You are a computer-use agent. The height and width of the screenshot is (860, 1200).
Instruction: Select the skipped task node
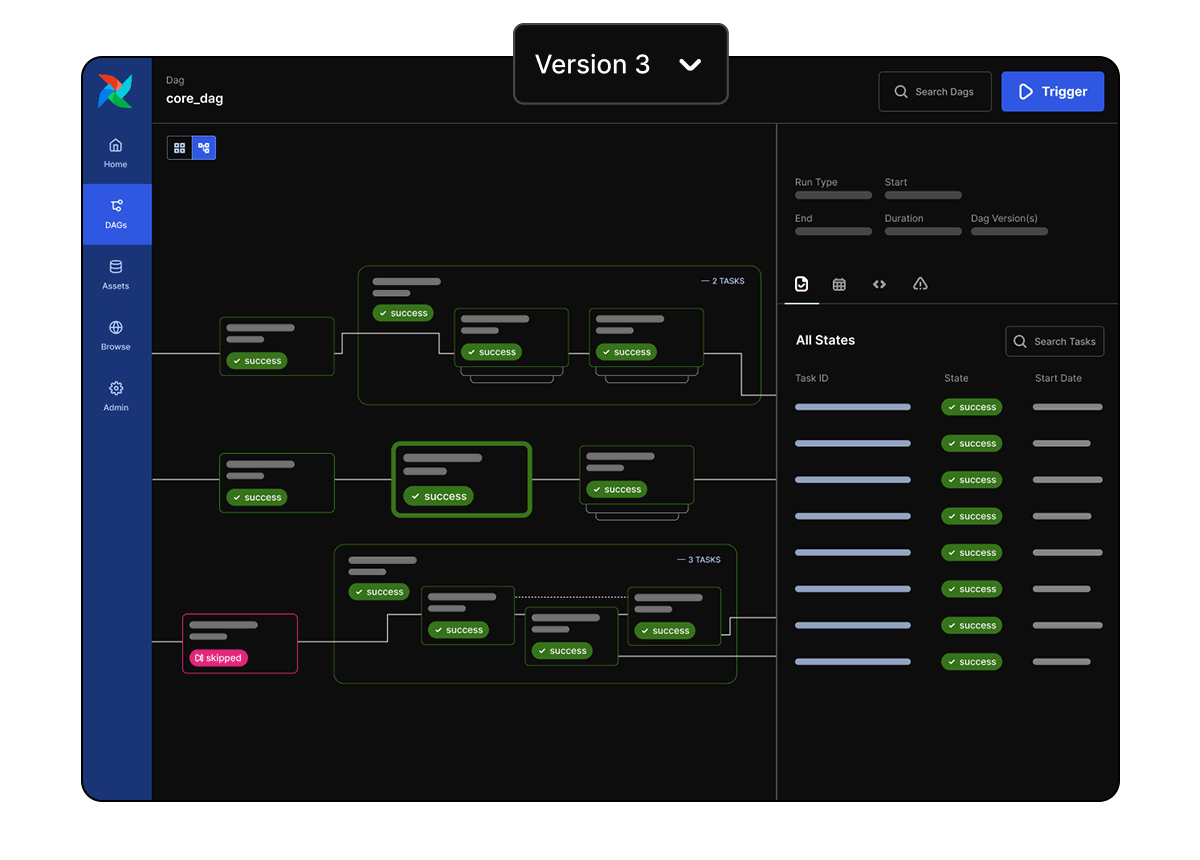(240, 643)
